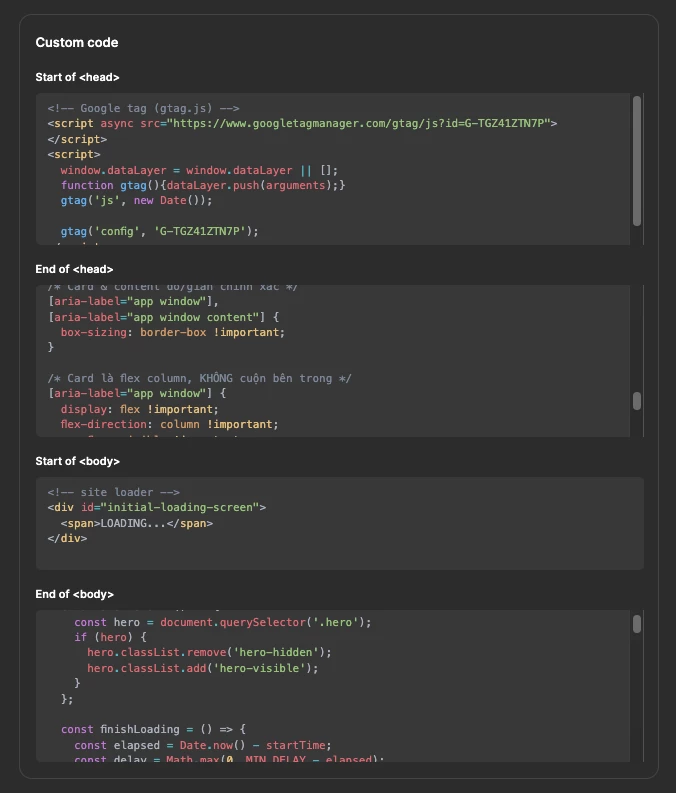This screenshot has height=793, width=676.
Task: Click the classList.remove('hero-hidden') line
Action: 209,652
